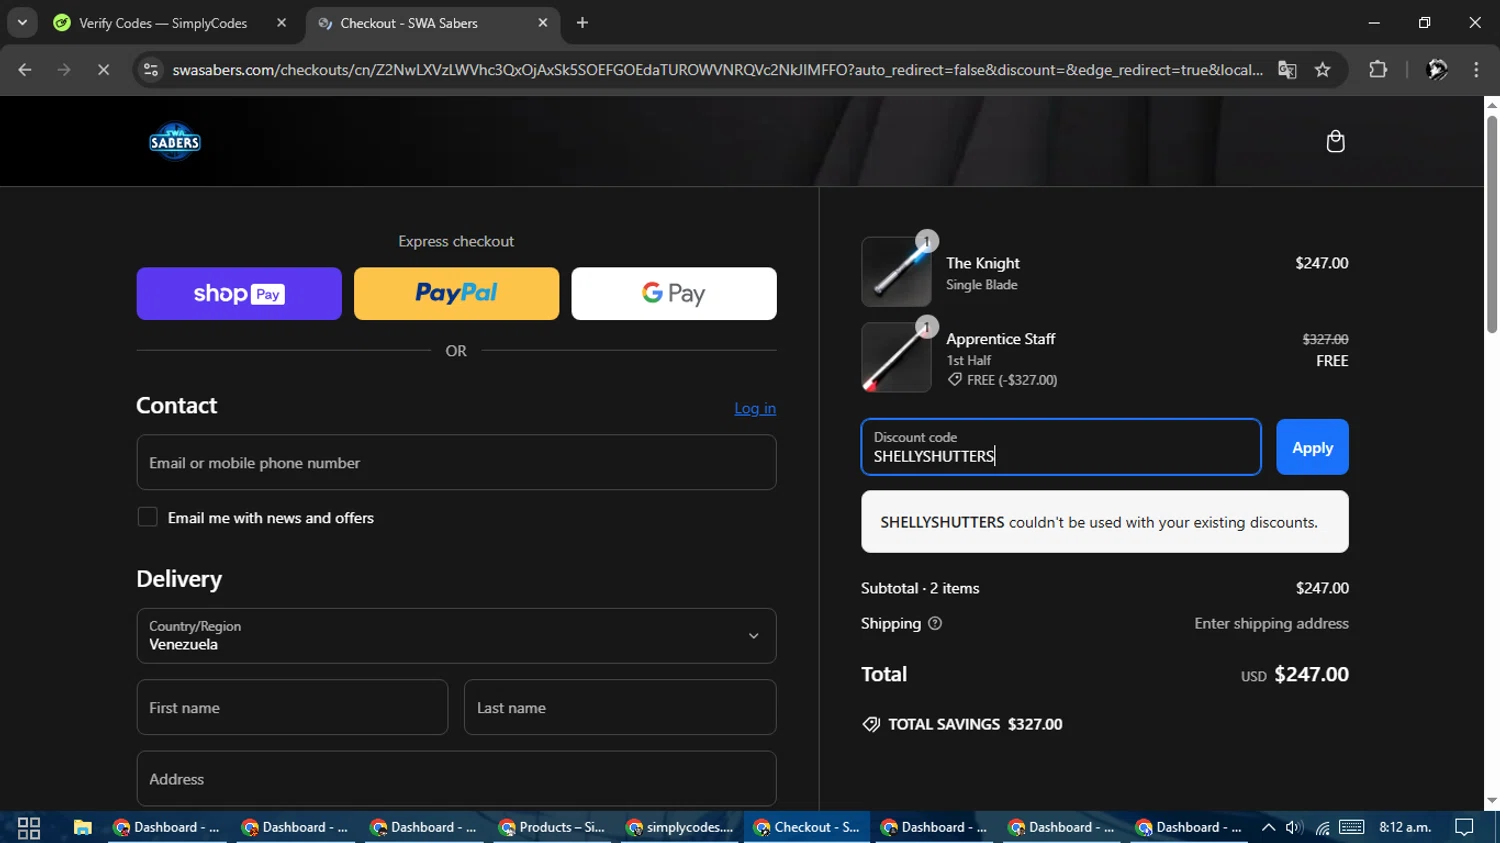Viewport: 1500px width, 843px height.
Task: Open the shopping bag cart icon
Action: click(1335, 141)
